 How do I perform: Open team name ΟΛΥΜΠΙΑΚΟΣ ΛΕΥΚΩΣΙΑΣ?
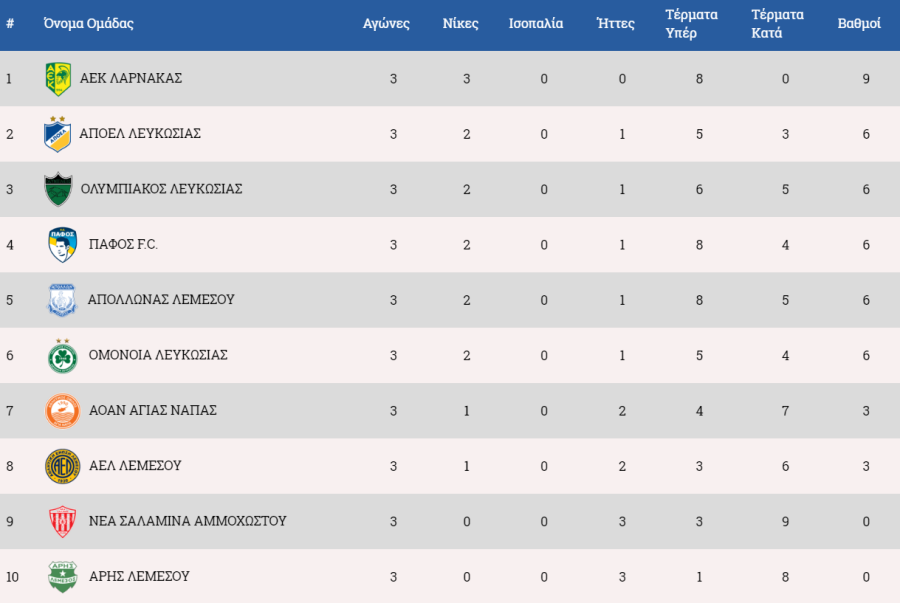(161, 189)
